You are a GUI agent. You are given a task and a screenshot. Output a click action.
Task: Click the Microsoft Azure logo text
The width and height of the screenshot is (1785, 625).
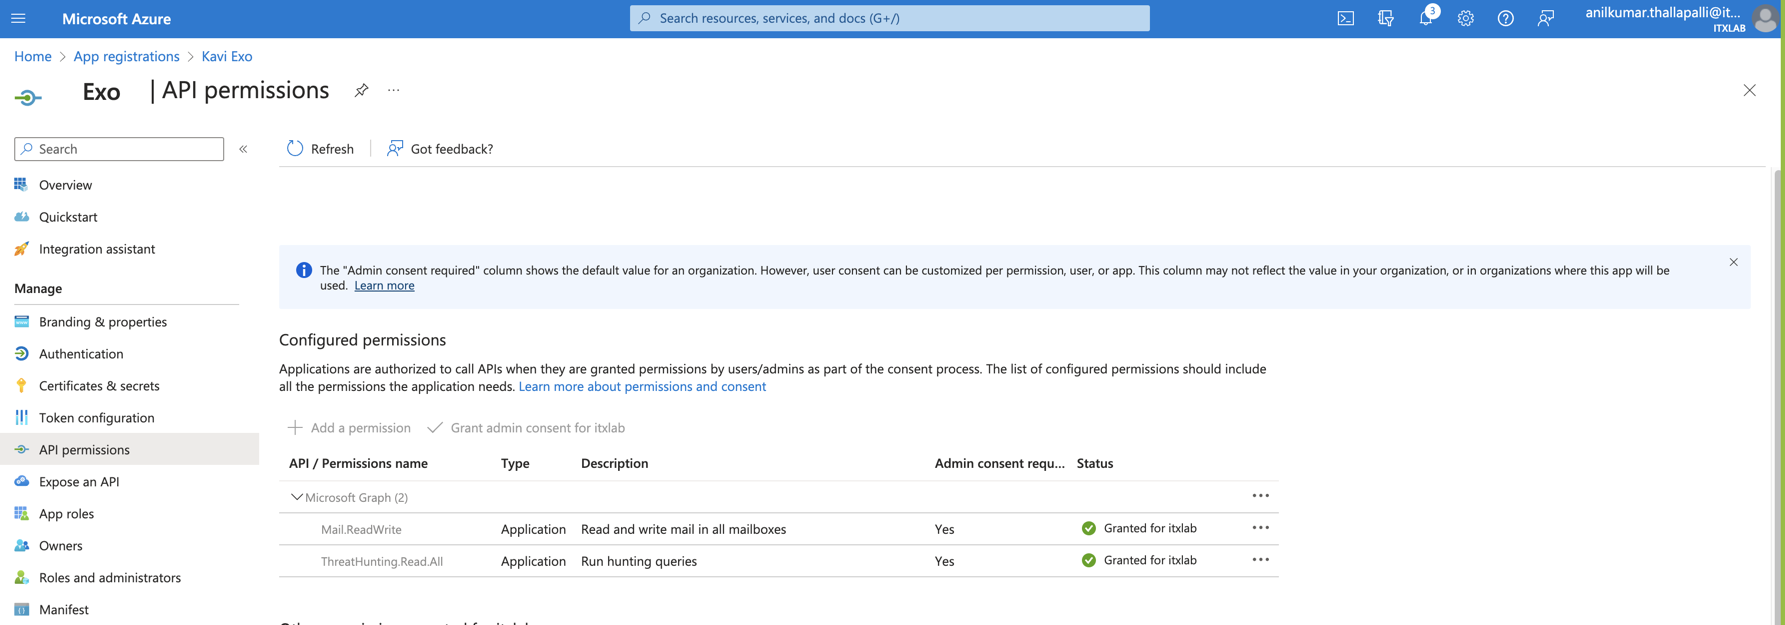[116, 18]
